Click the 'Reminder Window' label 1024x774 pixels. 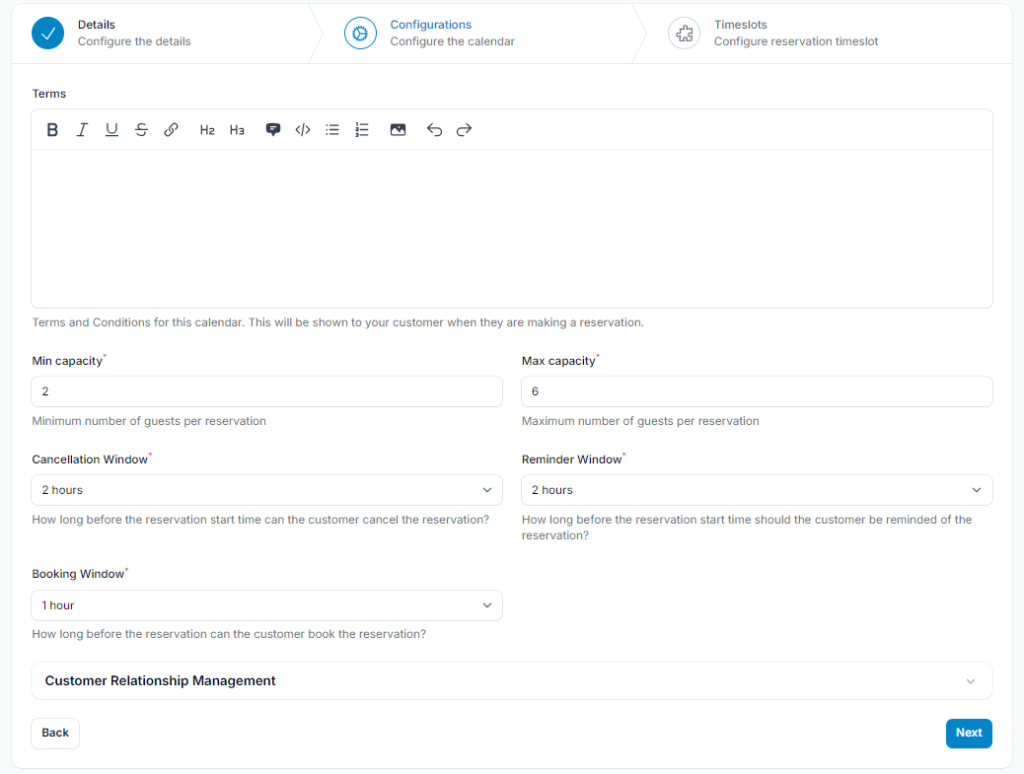point(571,460)
